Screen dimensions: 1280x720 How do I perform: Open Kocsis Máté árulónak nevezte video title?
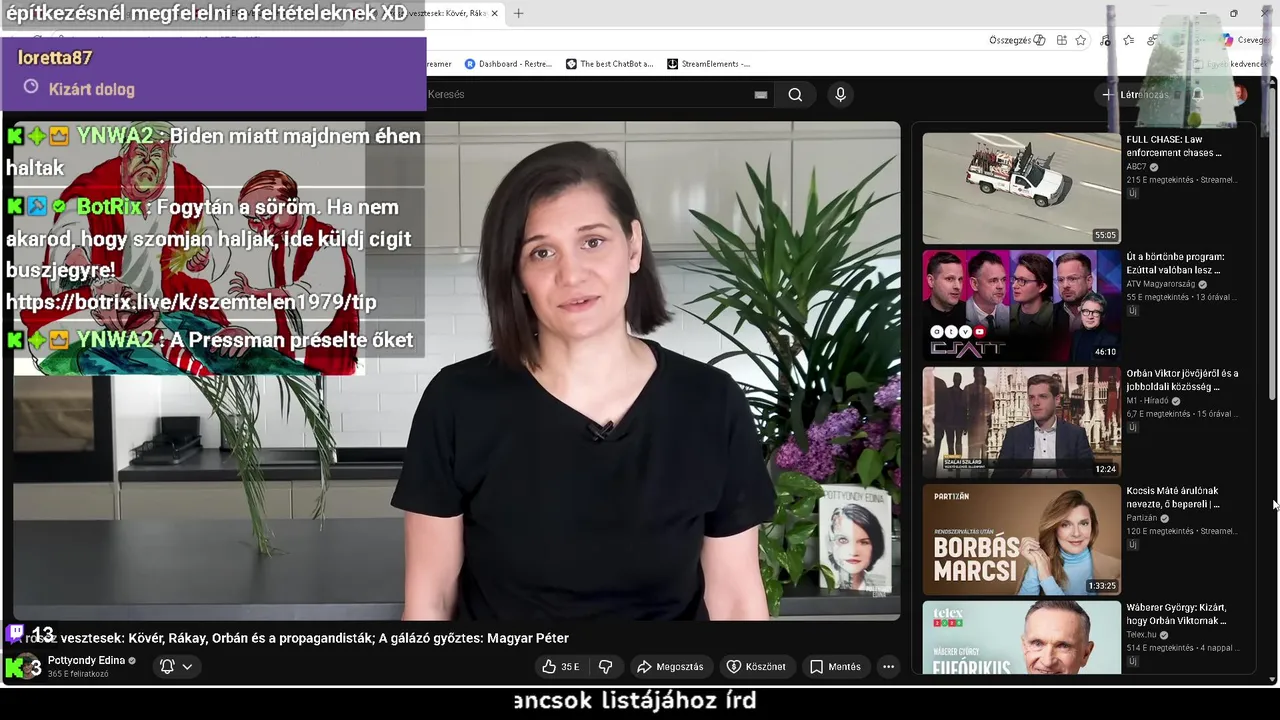1173,497
